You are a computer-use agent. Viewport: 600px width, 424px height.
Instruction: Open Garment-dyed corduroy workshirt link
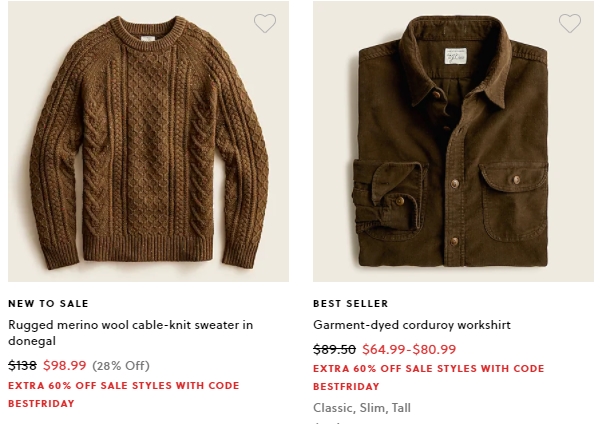click(412, 325)
